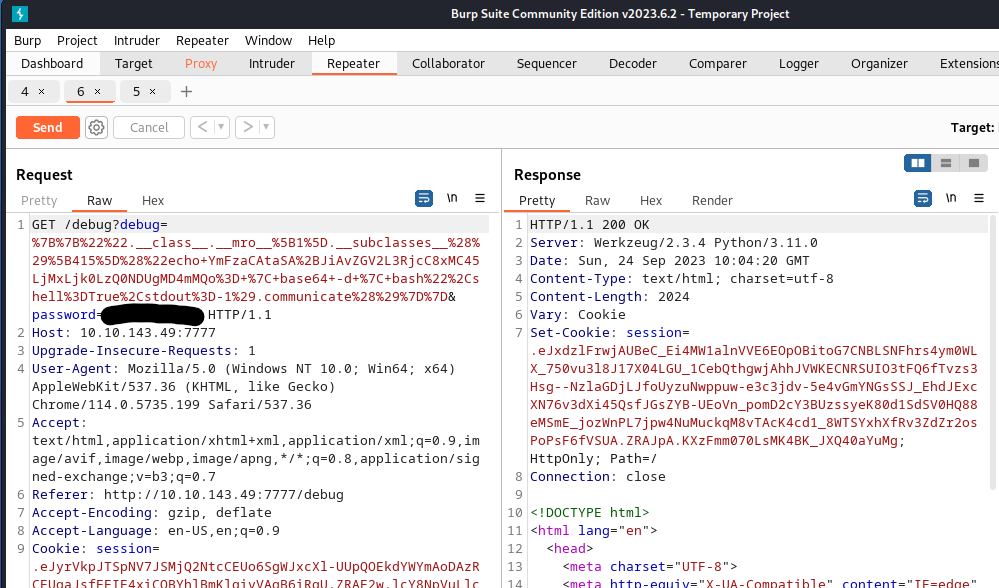
Task: Expand the back history dropdown arrow
Action: (221, 127)
